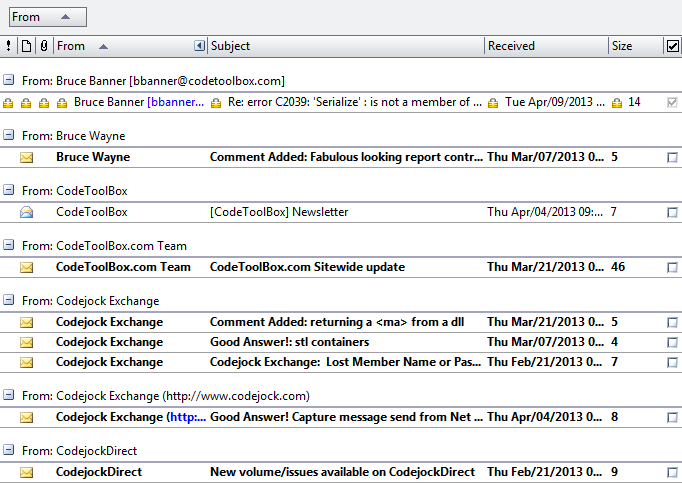Click the lock icon before Re: error C2039 subject
The width and height of the screenshot is (682, 483).
tap(216, 103)
